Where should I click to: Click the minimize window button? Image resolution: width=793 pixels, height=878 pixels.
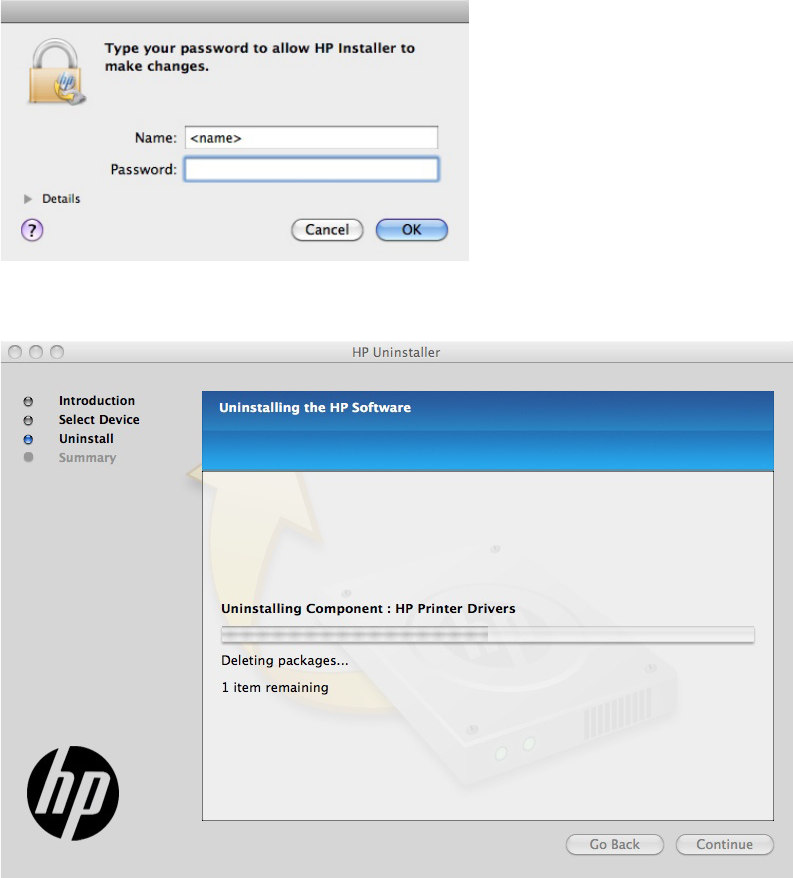tap(36, 352)
